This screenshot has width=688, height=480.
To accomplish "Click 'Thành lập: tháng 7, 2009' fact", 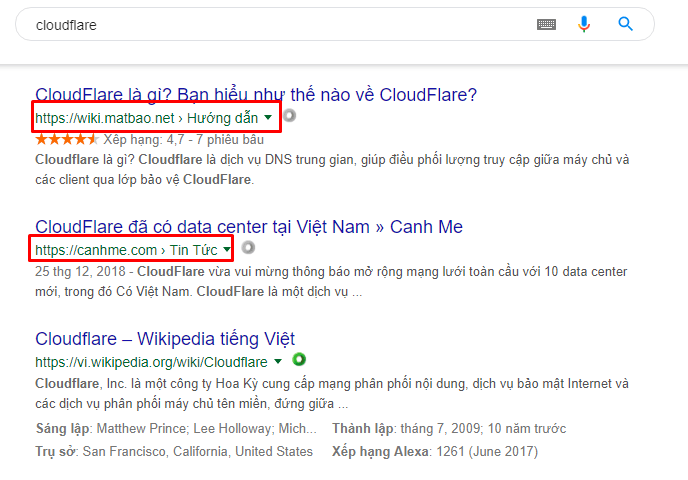I will pos(449,428).
